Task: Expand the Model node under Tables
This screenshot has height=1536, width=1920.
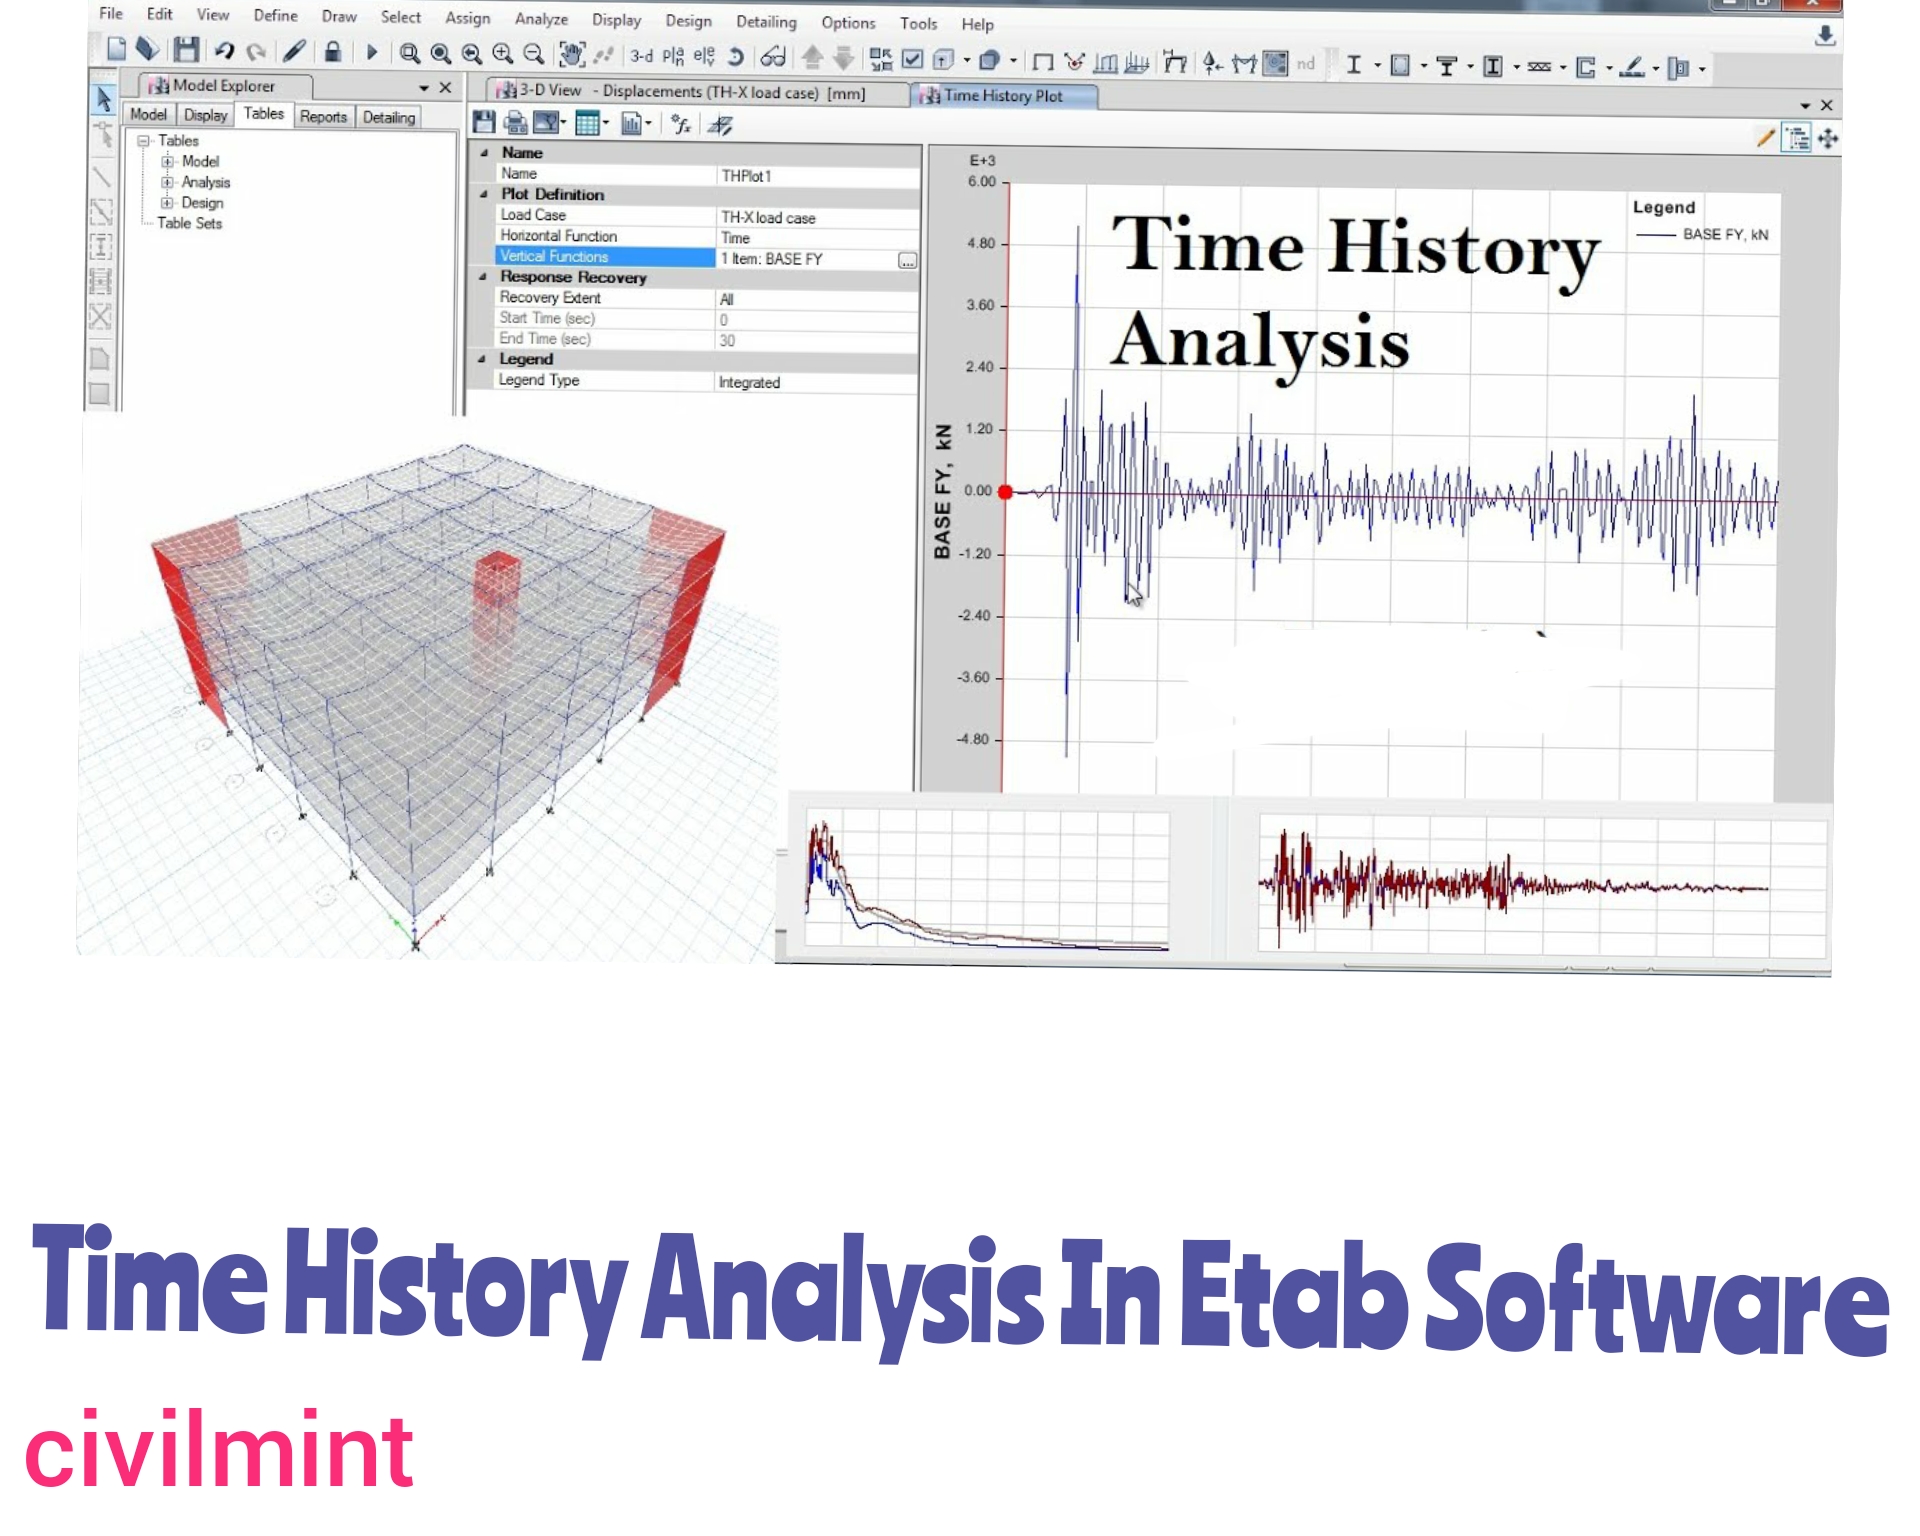Action: [x=168, y=161]
